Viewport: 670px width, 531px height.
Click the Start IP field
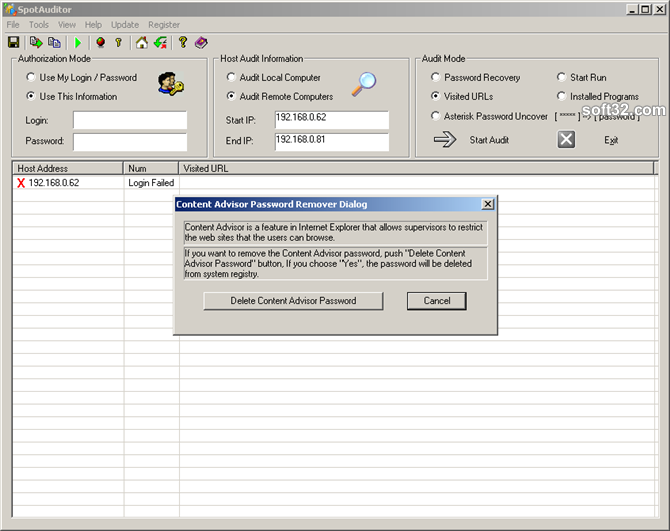coord(332,120)
